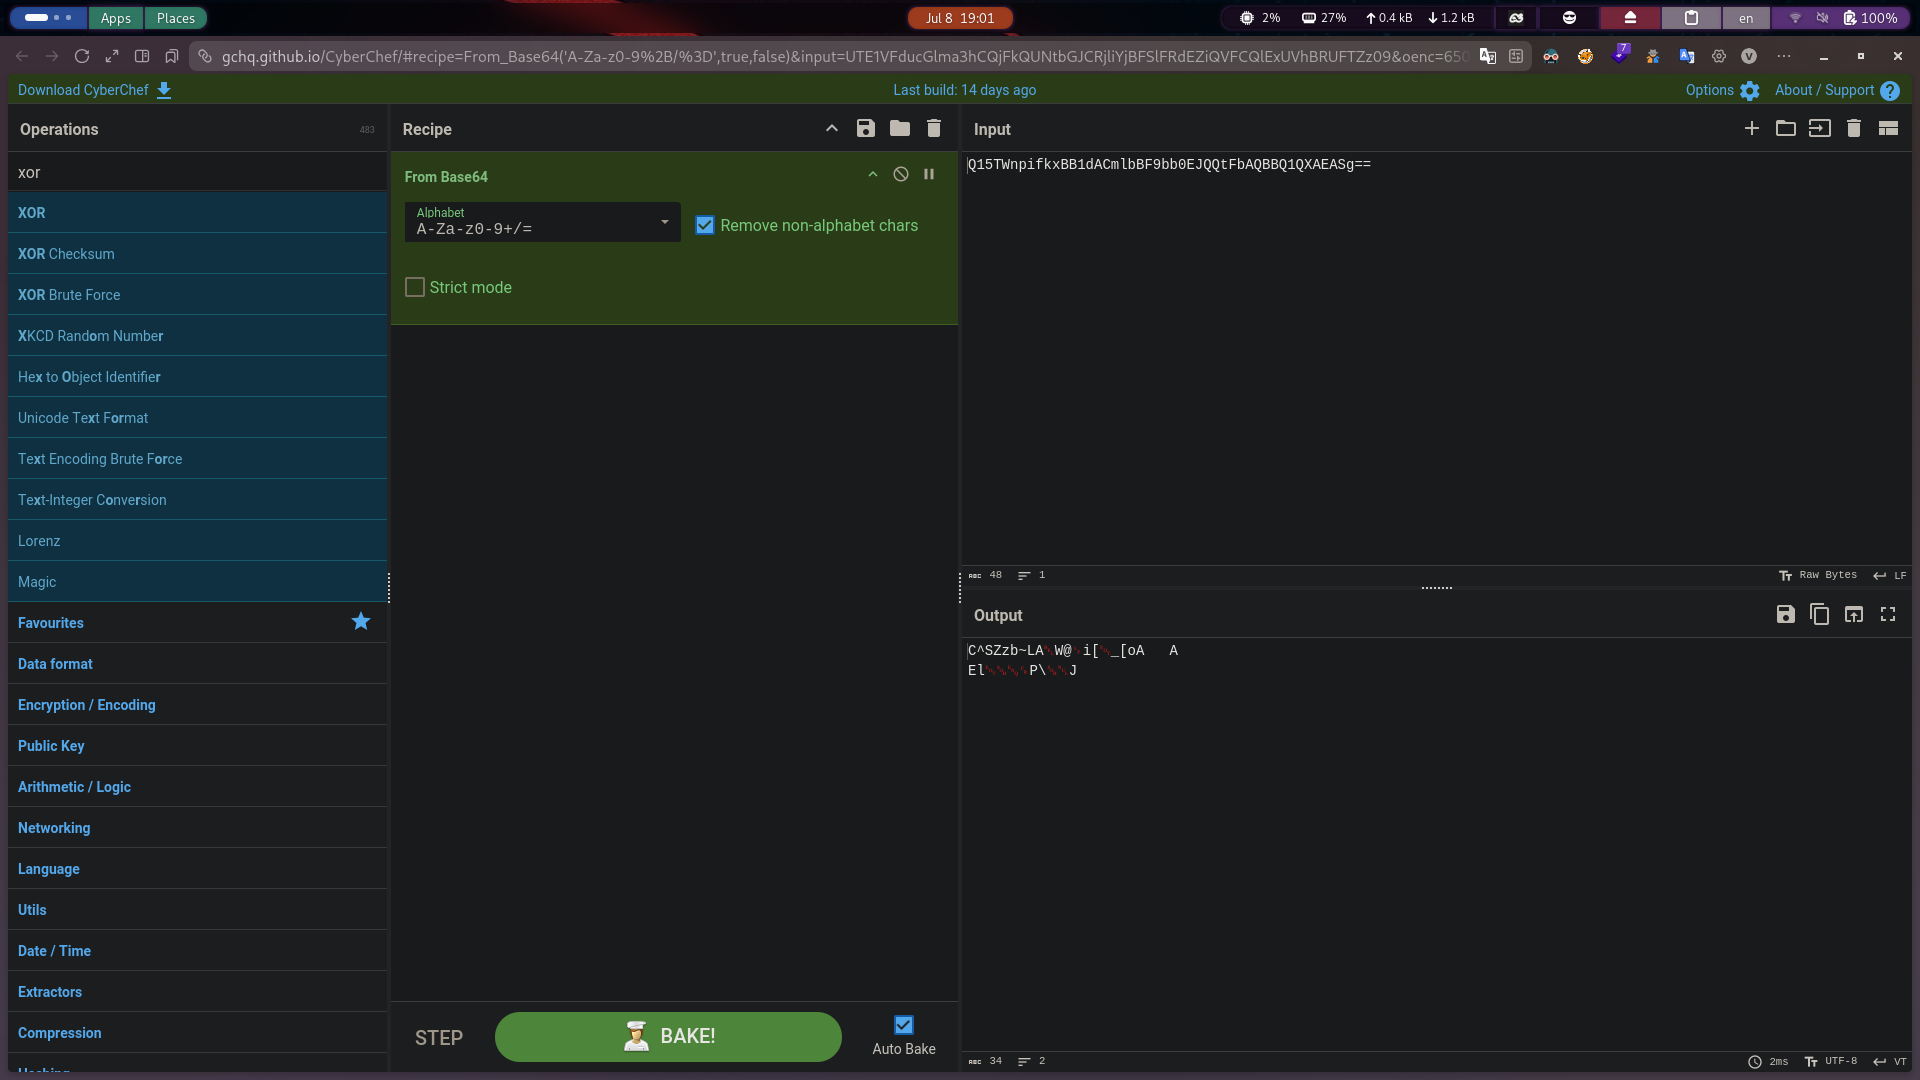Image resolution: width=1920 pixels, height=1080 pixels.
Task: Replace the input with the output
Action: [1854, 615]
